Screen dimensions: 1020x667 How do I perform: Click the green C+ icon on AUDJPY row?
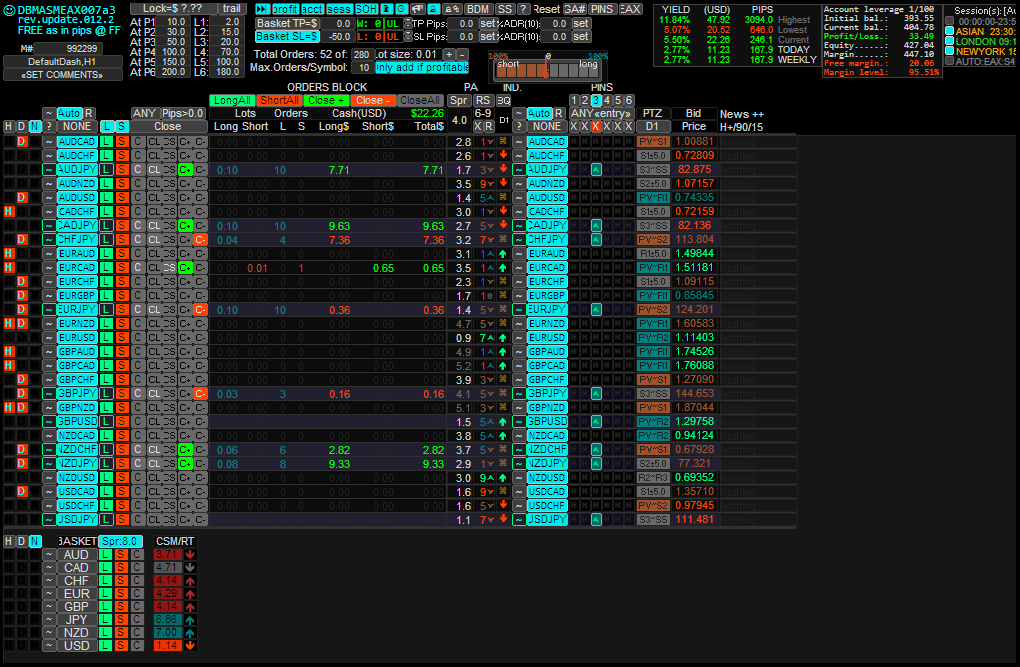(185, 170)
